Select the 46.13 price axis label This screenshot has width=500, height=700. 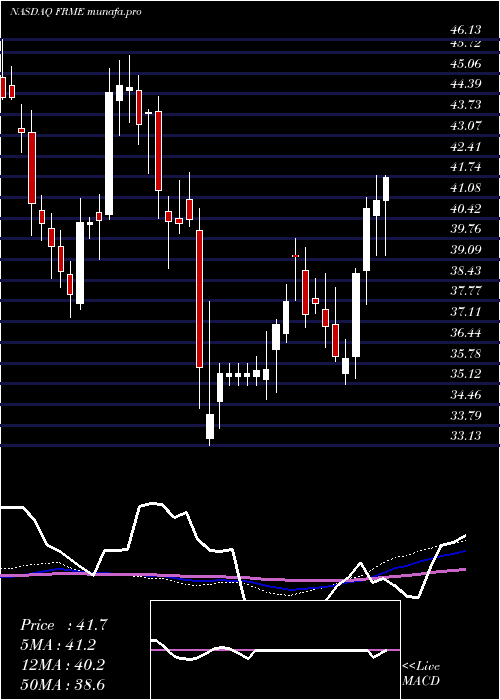pyautogui.click(x=466, y=30)
